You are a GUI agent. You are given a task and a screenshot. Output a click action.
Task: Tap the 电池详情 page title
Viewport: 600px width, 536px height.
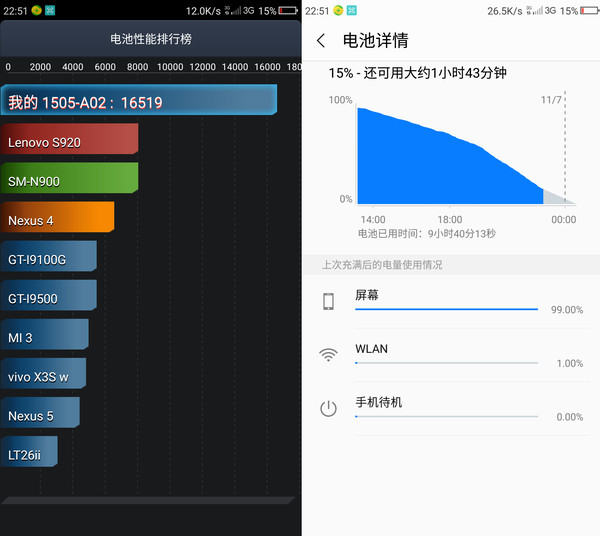pos(375,41)
